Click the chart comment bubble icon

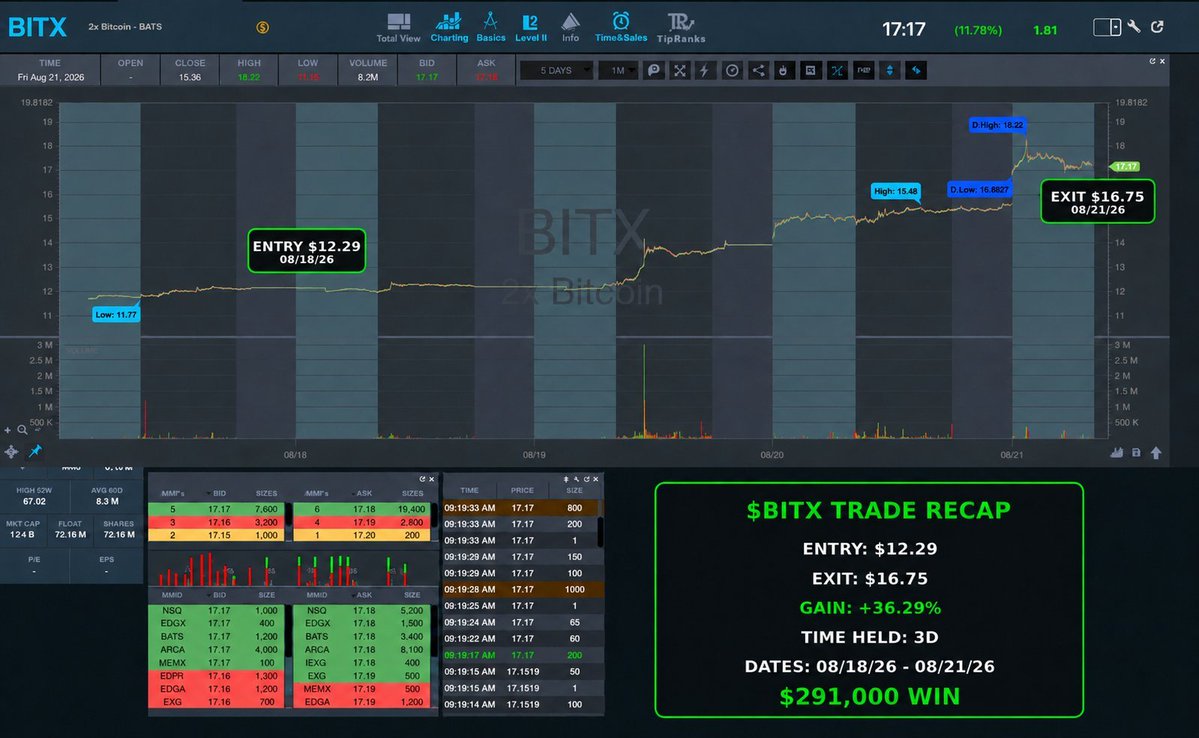654,70
